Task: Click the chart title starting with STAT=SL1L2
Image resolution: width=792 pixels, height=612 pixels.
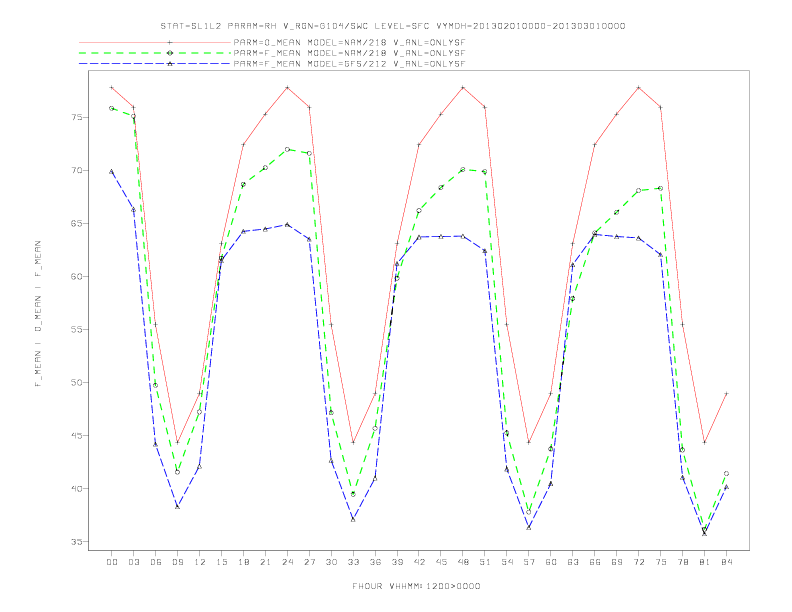Action: coord(393,26)
